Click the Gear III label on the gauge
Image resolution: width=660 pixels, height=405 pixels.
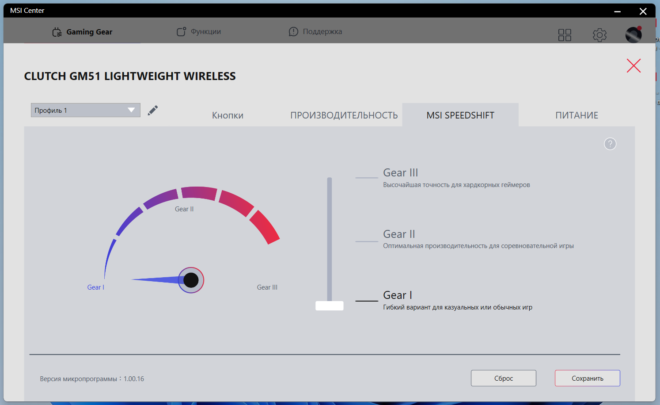tap(267, 287)
